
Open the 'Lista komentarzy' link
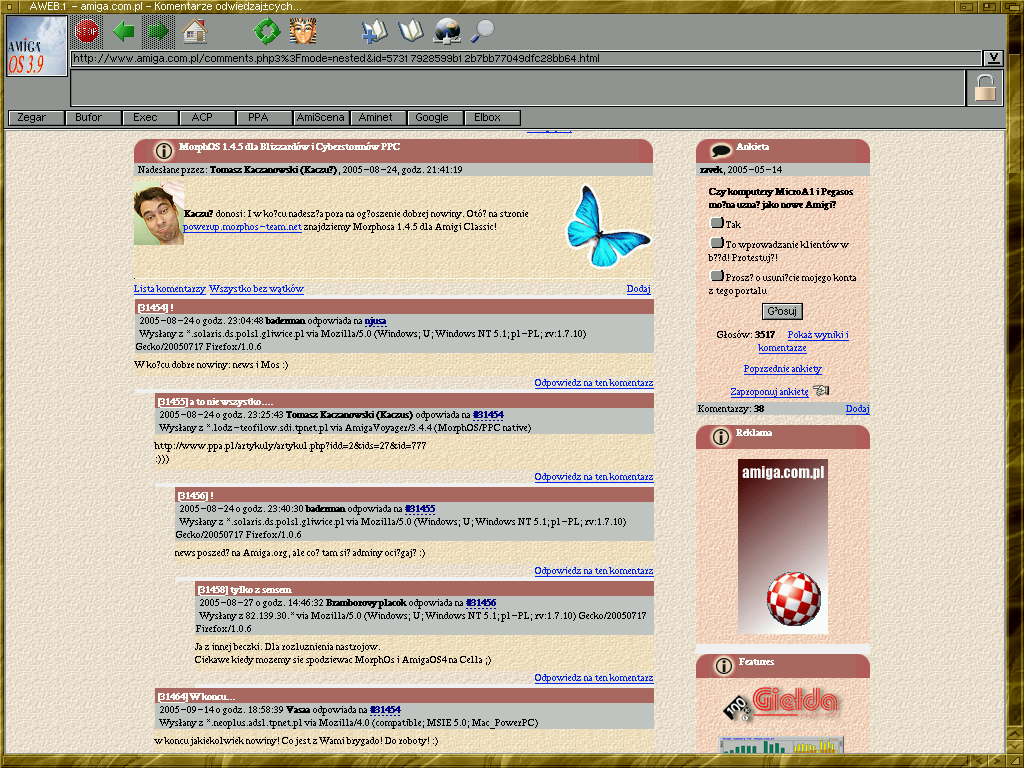tap(170, 289)
